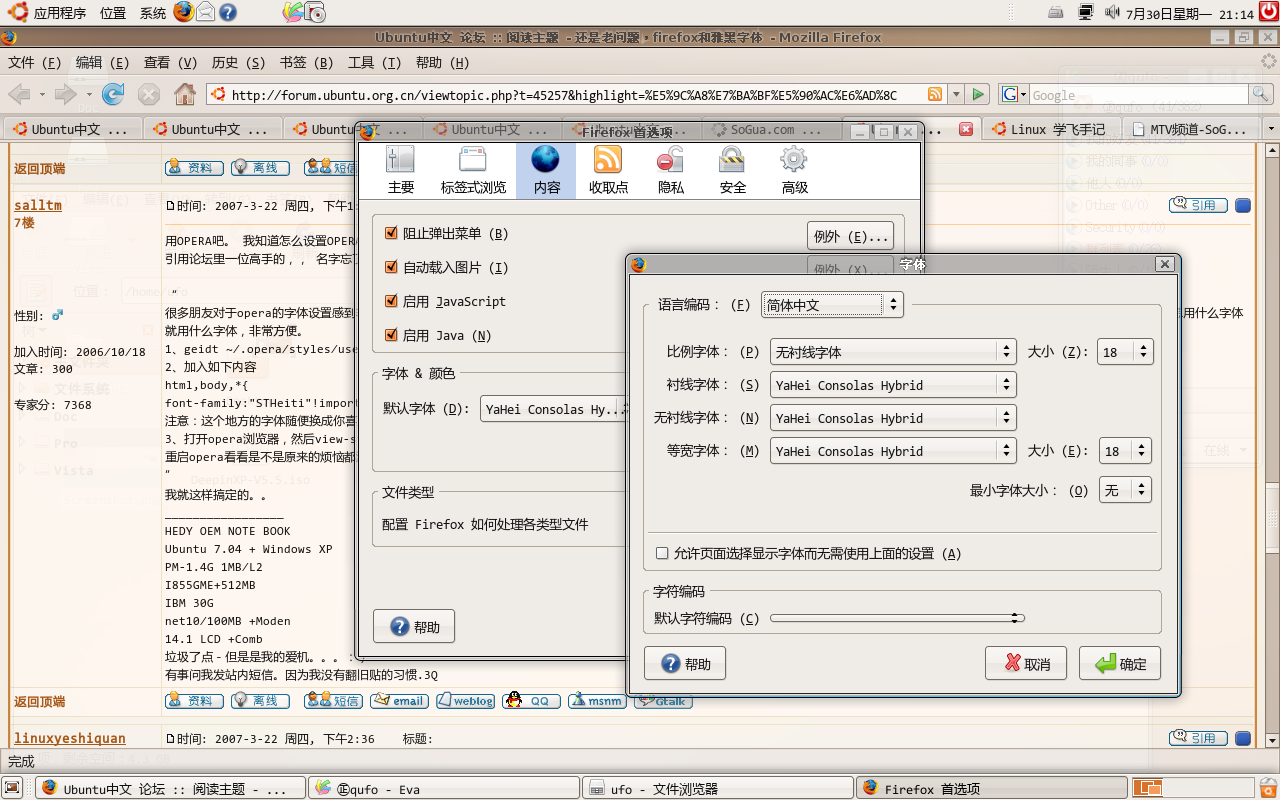Image resolution: width=1280 pixels, height=800 pixels.
Task: Enable 允许页面选择显示字体 checkbox
Action: 662,553
